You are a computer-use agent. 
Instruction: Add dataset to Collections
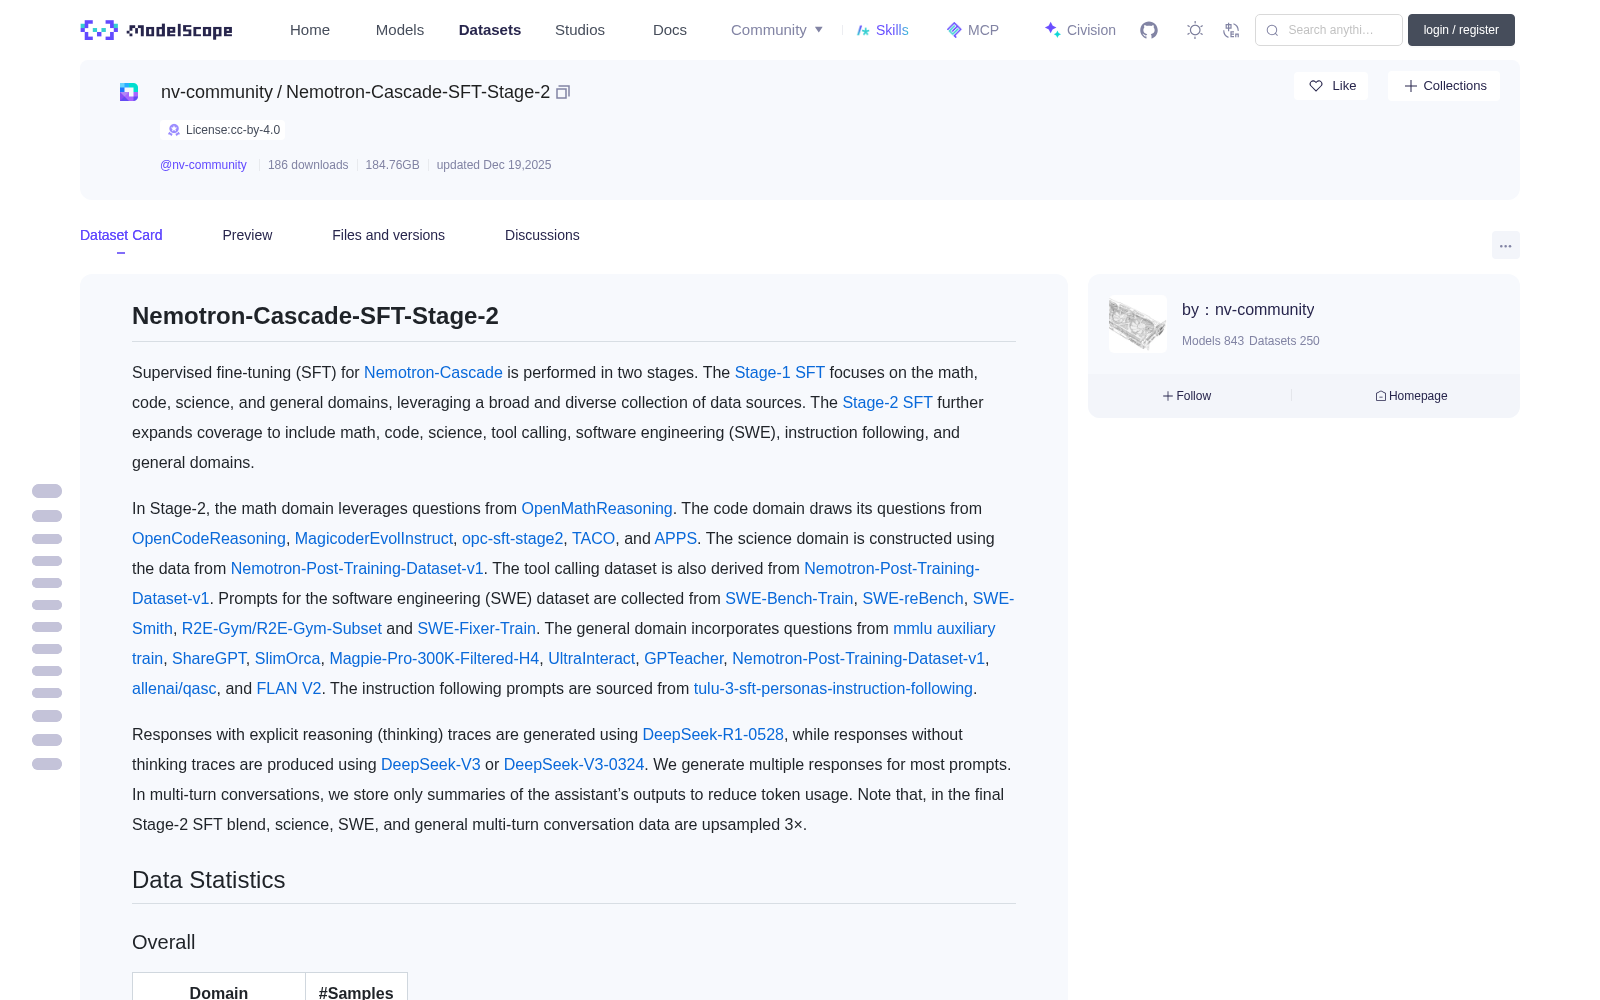[x=1444, y=86]
